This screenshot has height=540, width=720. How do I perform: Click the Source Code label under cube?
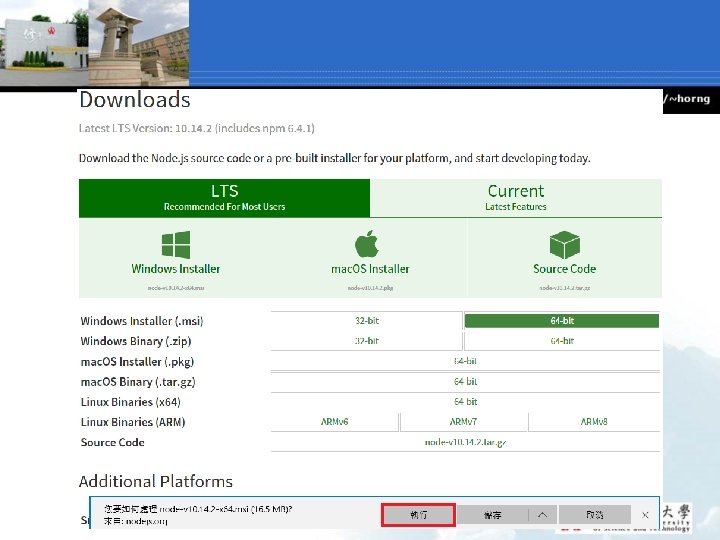[564, 269]
